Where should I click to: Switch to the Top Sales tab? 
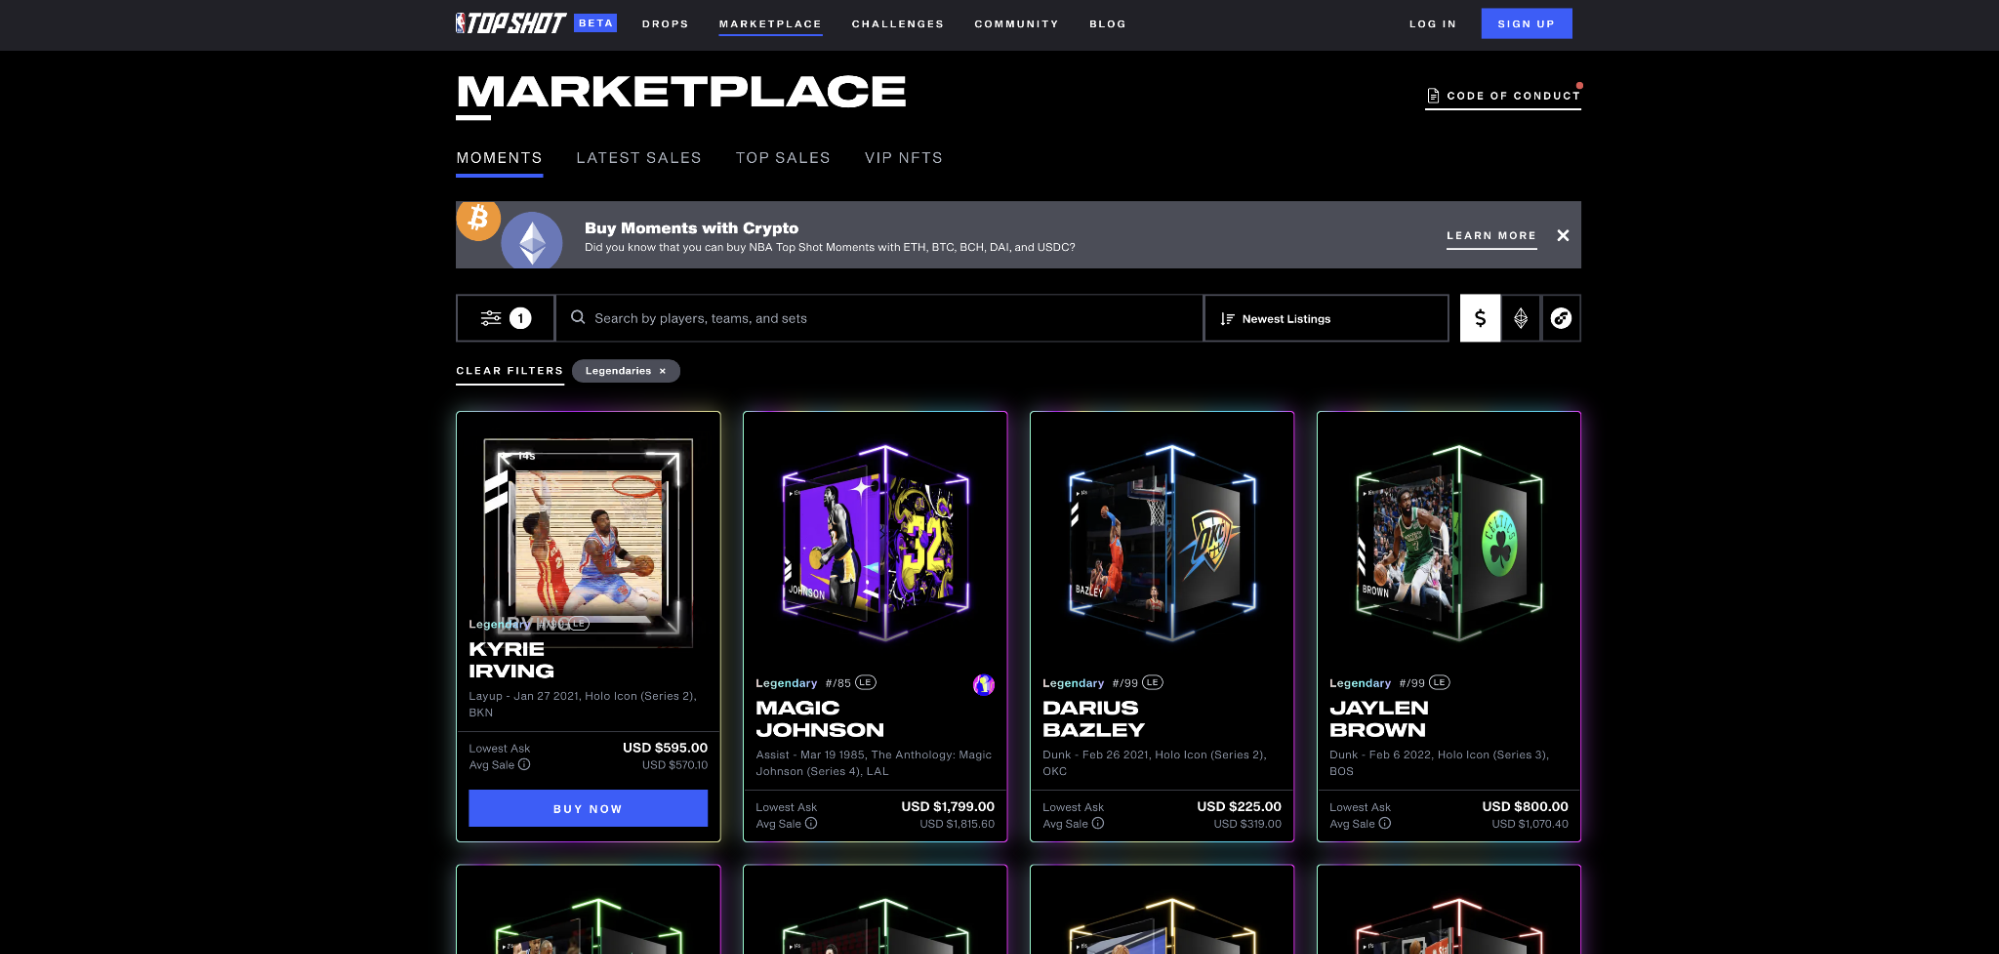(x=783, y=158)
